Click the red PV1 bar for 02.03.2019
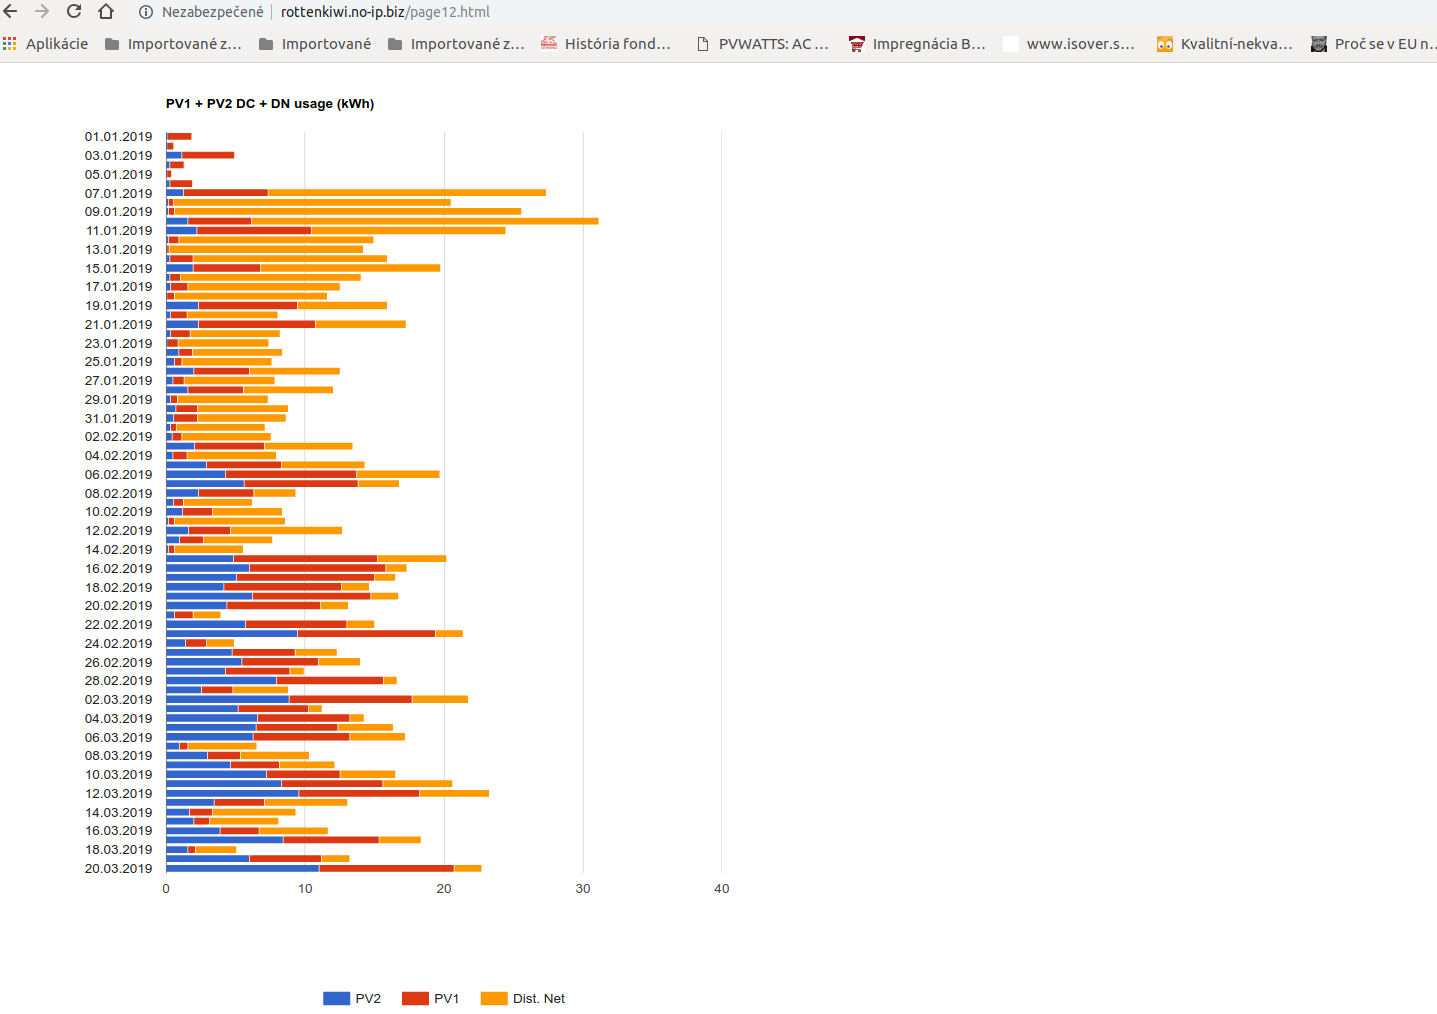The height and width of the screenshot is (1014, 1437). pos(351,699)
